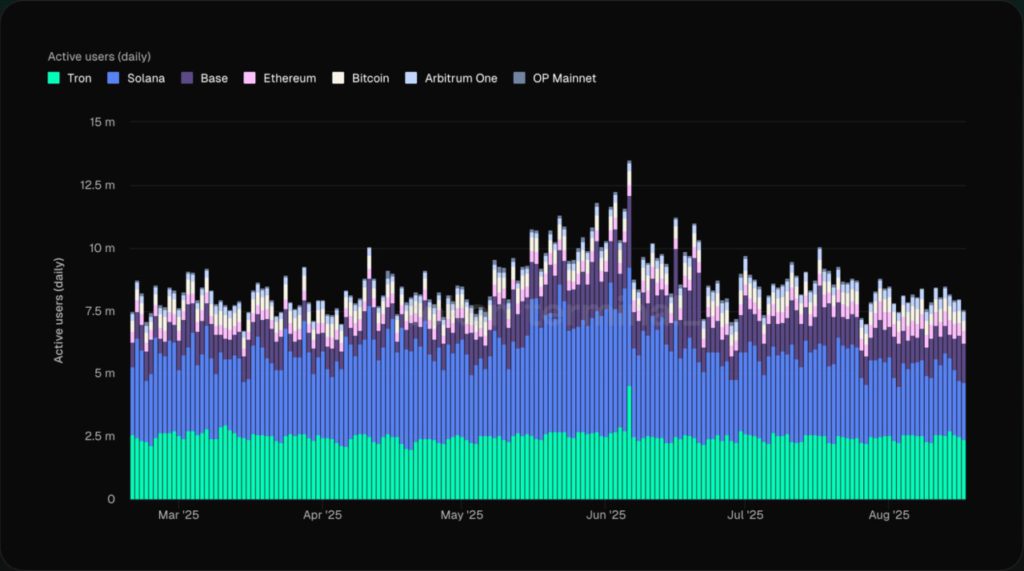Click the cream Bitcoin legend swatch

click(x=338, y=78)
